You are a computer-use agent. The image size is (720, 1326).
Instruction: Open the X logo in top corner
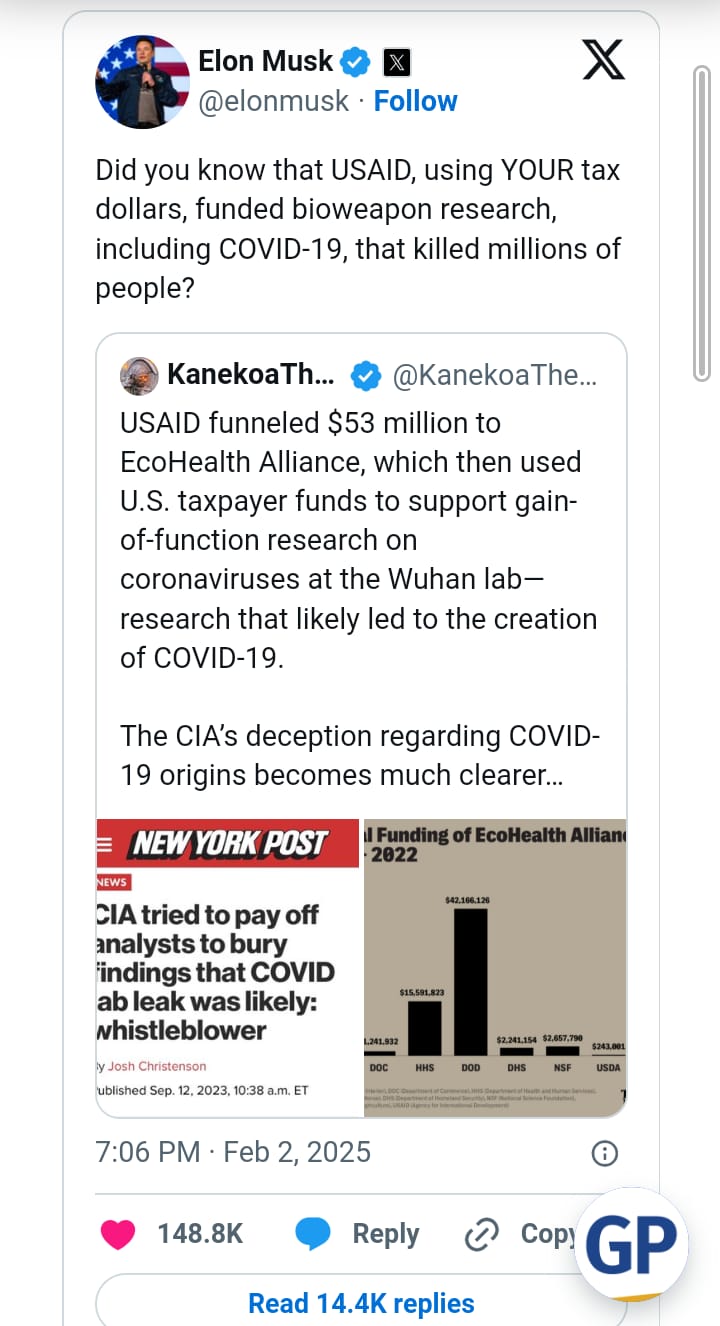click(x=603, y=61)
